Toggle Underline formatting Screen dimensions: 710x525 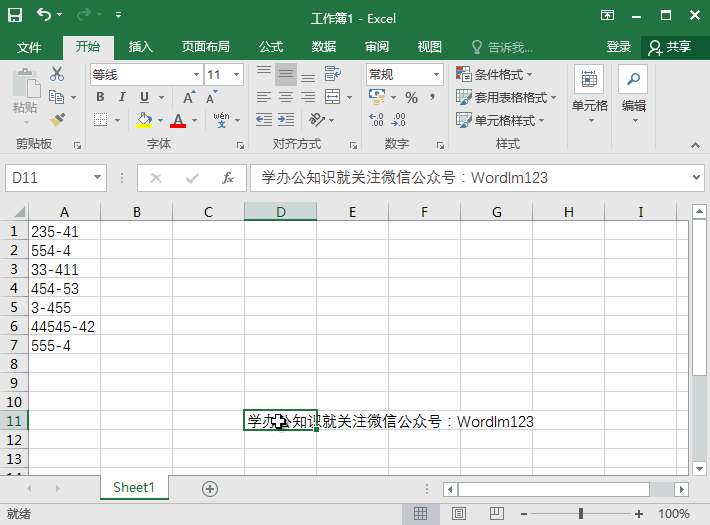(x=144, y=97)
